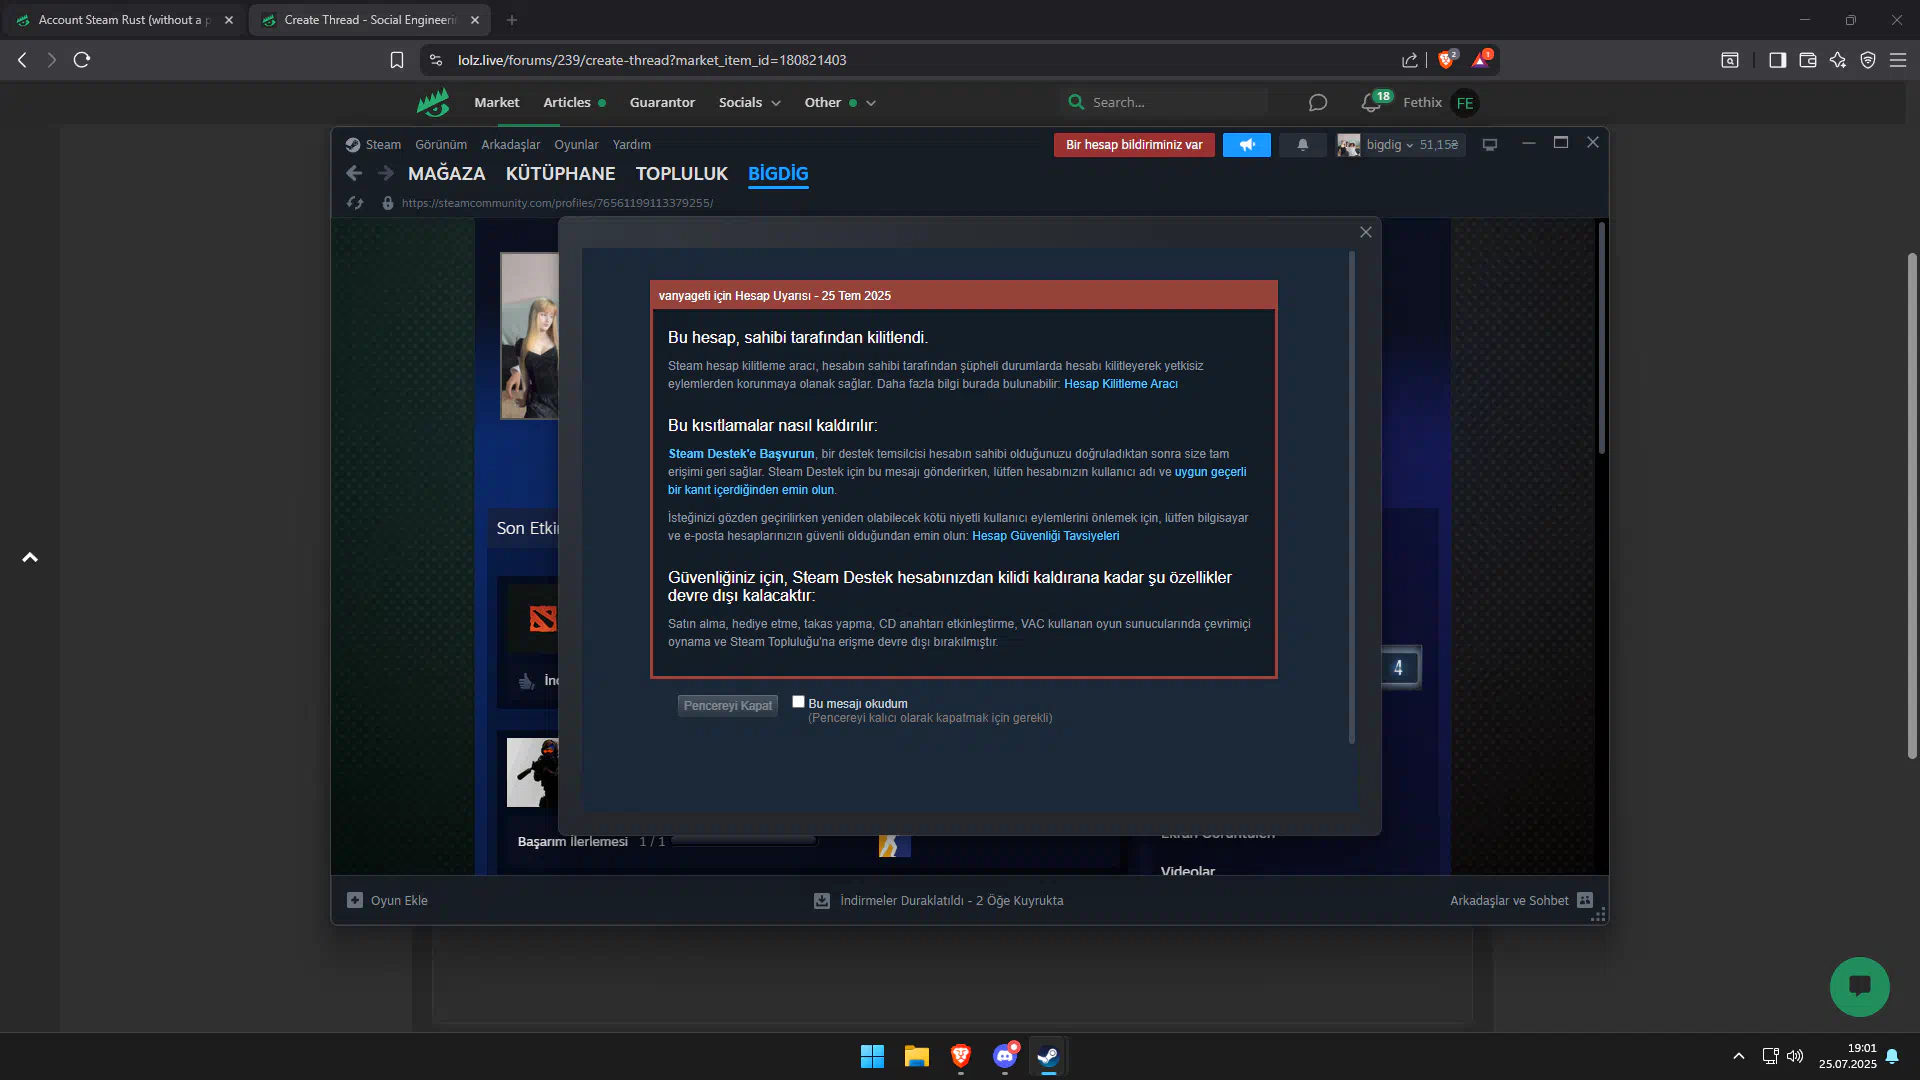
Task: Open the Articles nav item
Action: 567,102
